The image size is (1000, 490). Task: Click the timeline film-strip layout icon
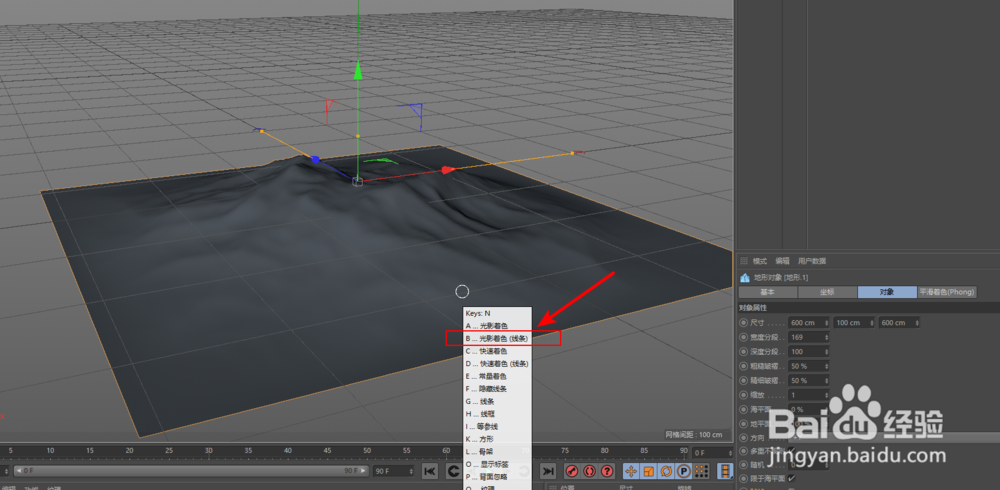pyautogui.click(x=725, y=471)
